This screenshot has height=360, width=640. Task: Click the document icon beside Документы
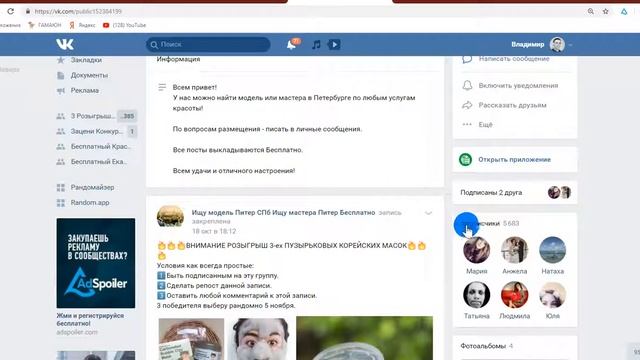tap(61, 76)
